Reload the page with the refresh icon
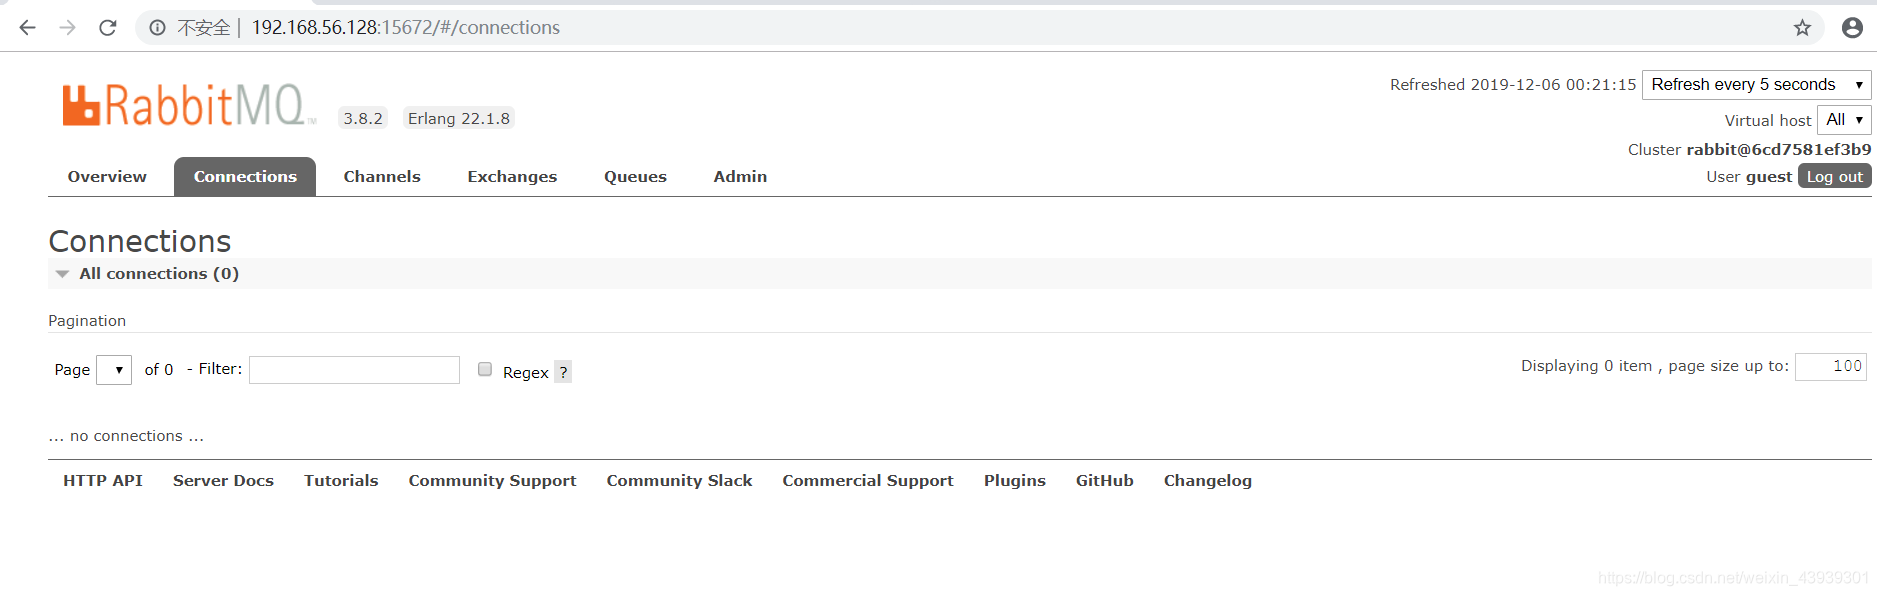Viewport: 1877px width, 596px height. coord(108,27)
